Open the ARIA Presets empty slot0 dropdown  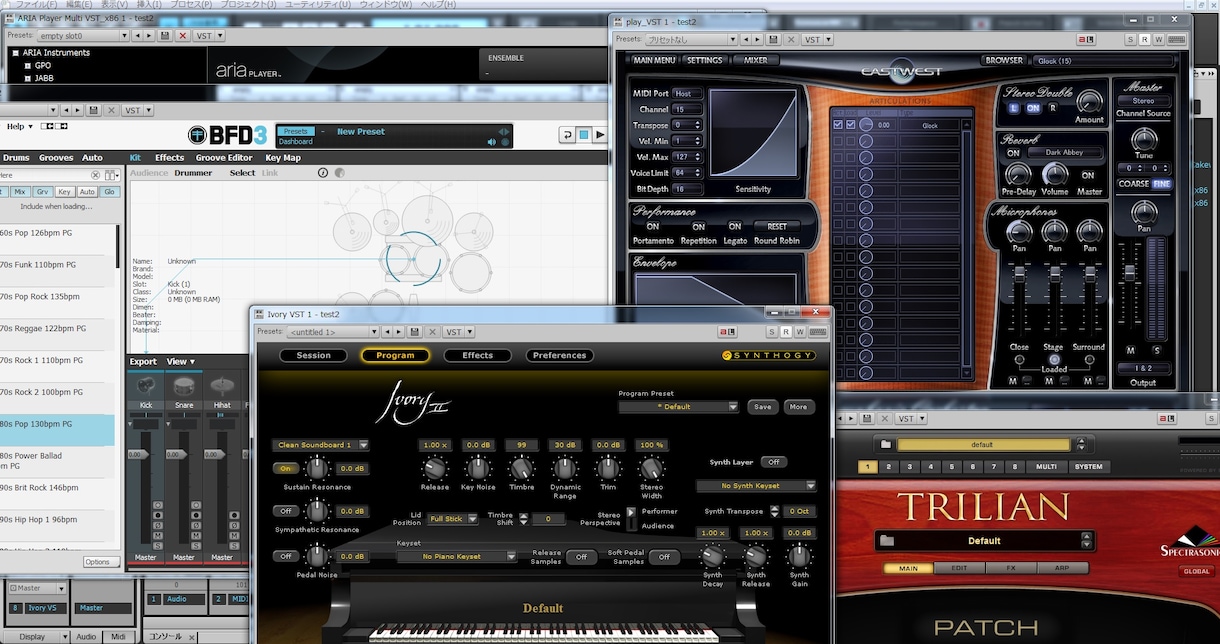coord(81,35)
